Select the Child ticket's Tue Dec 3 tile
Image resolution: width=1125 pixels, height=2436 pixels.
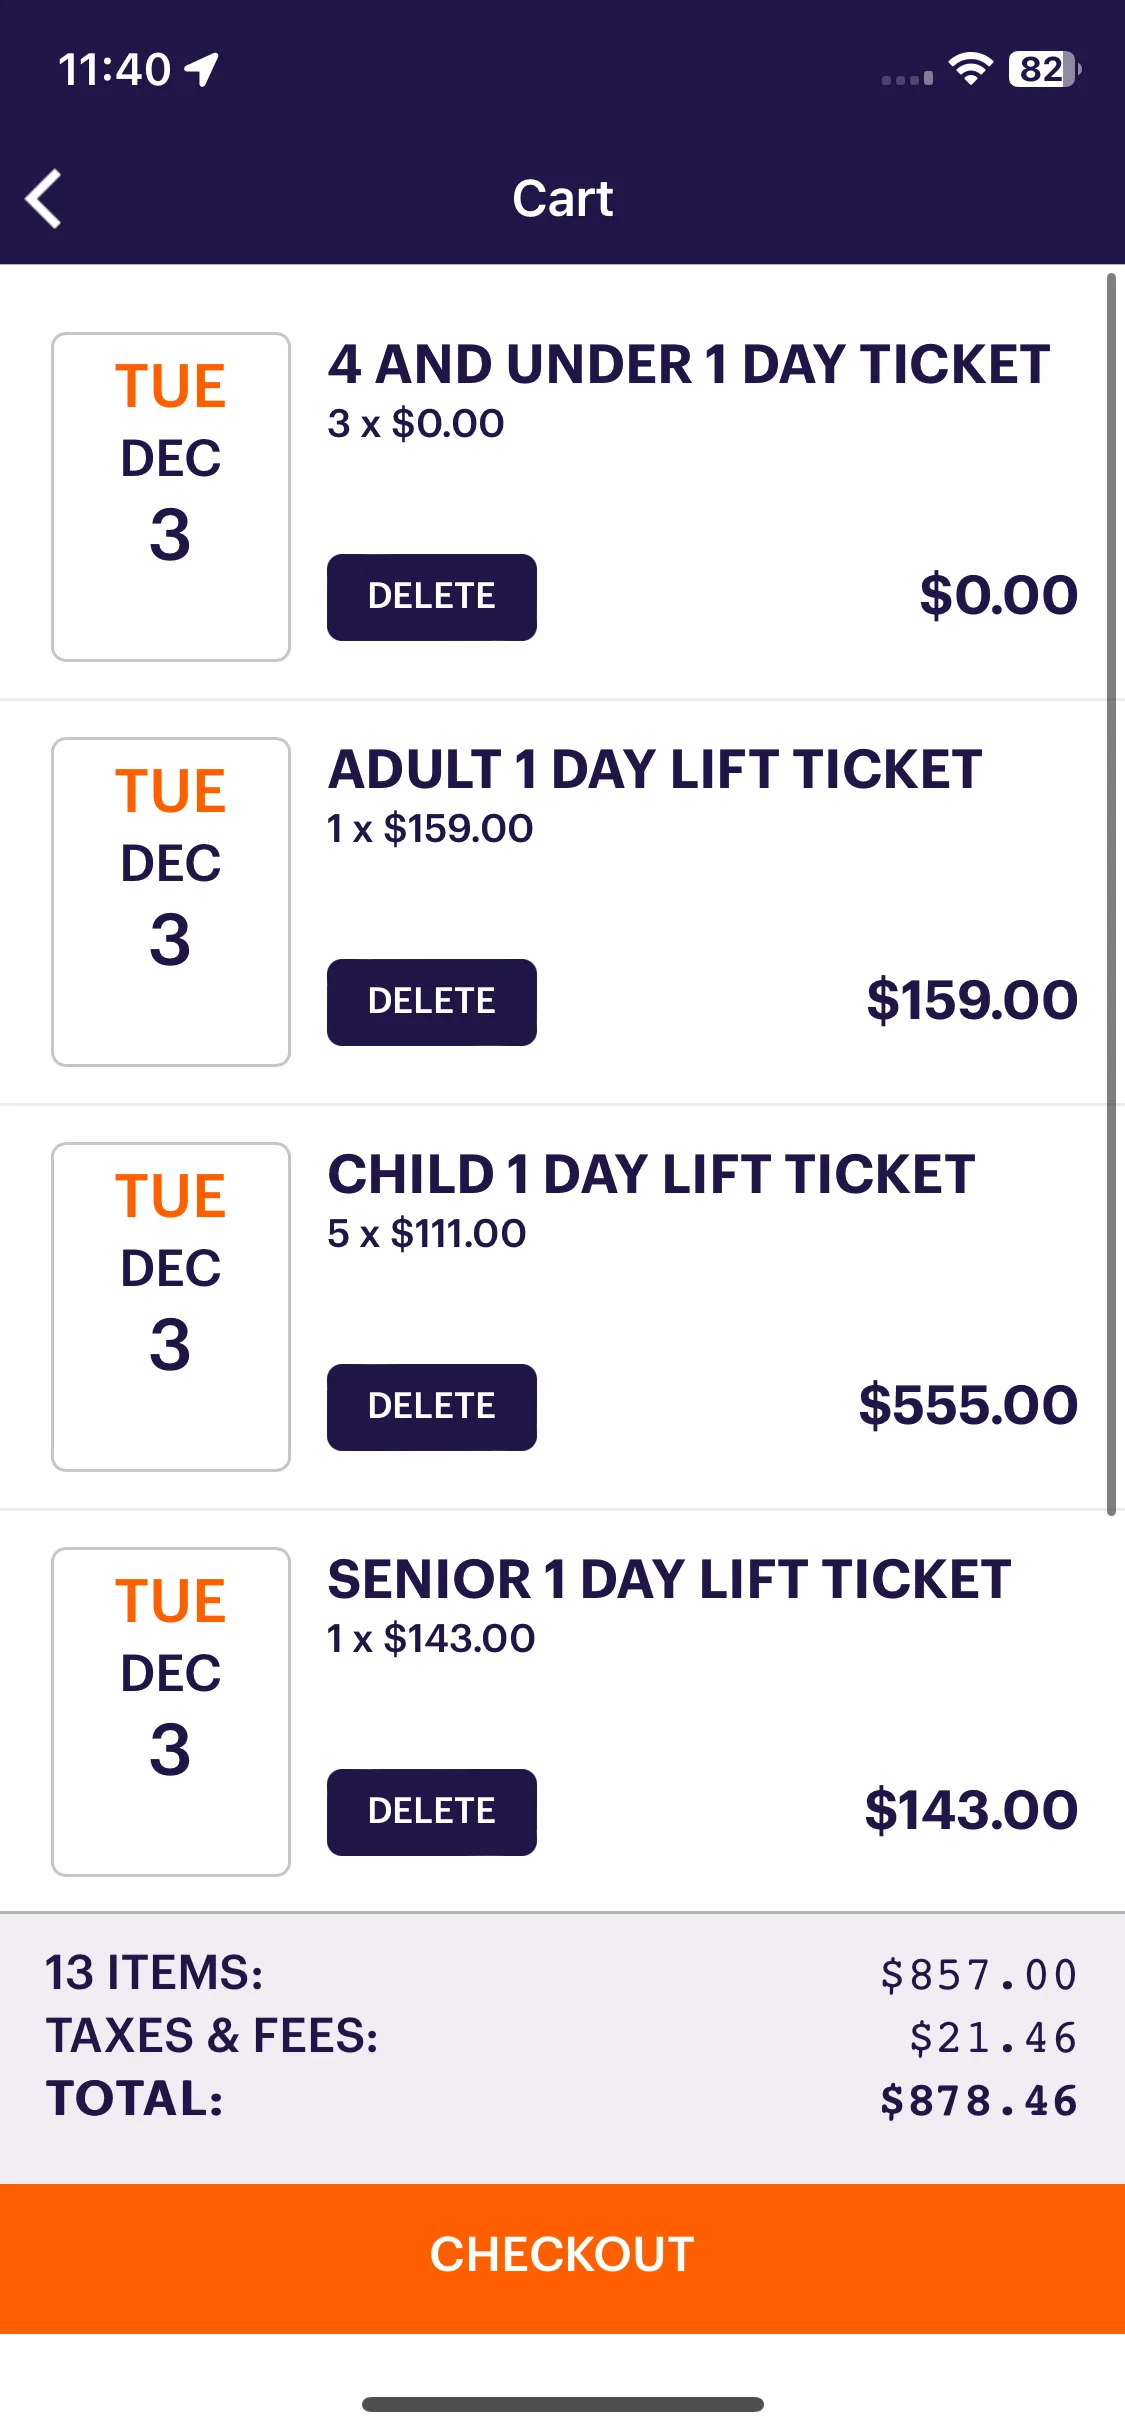pyautogui.click(x=171, y=1307)
